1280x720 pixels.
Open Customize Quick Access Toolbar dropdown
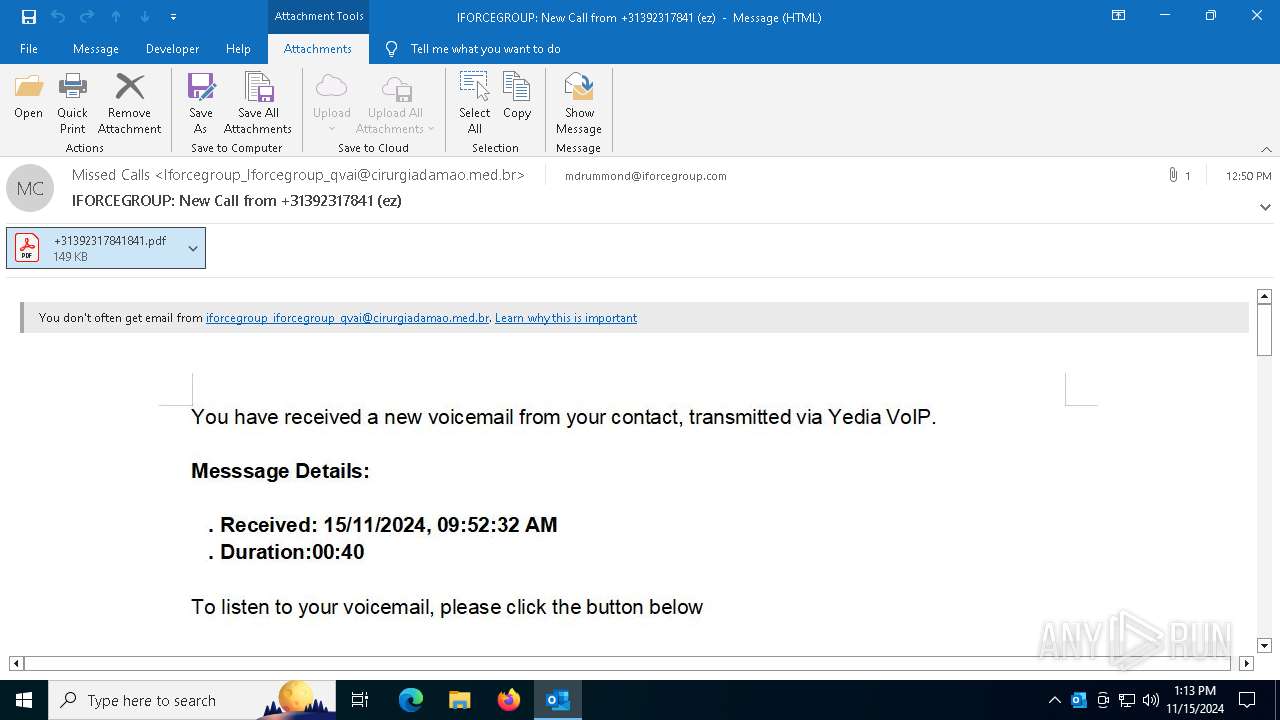click(173, 17)
